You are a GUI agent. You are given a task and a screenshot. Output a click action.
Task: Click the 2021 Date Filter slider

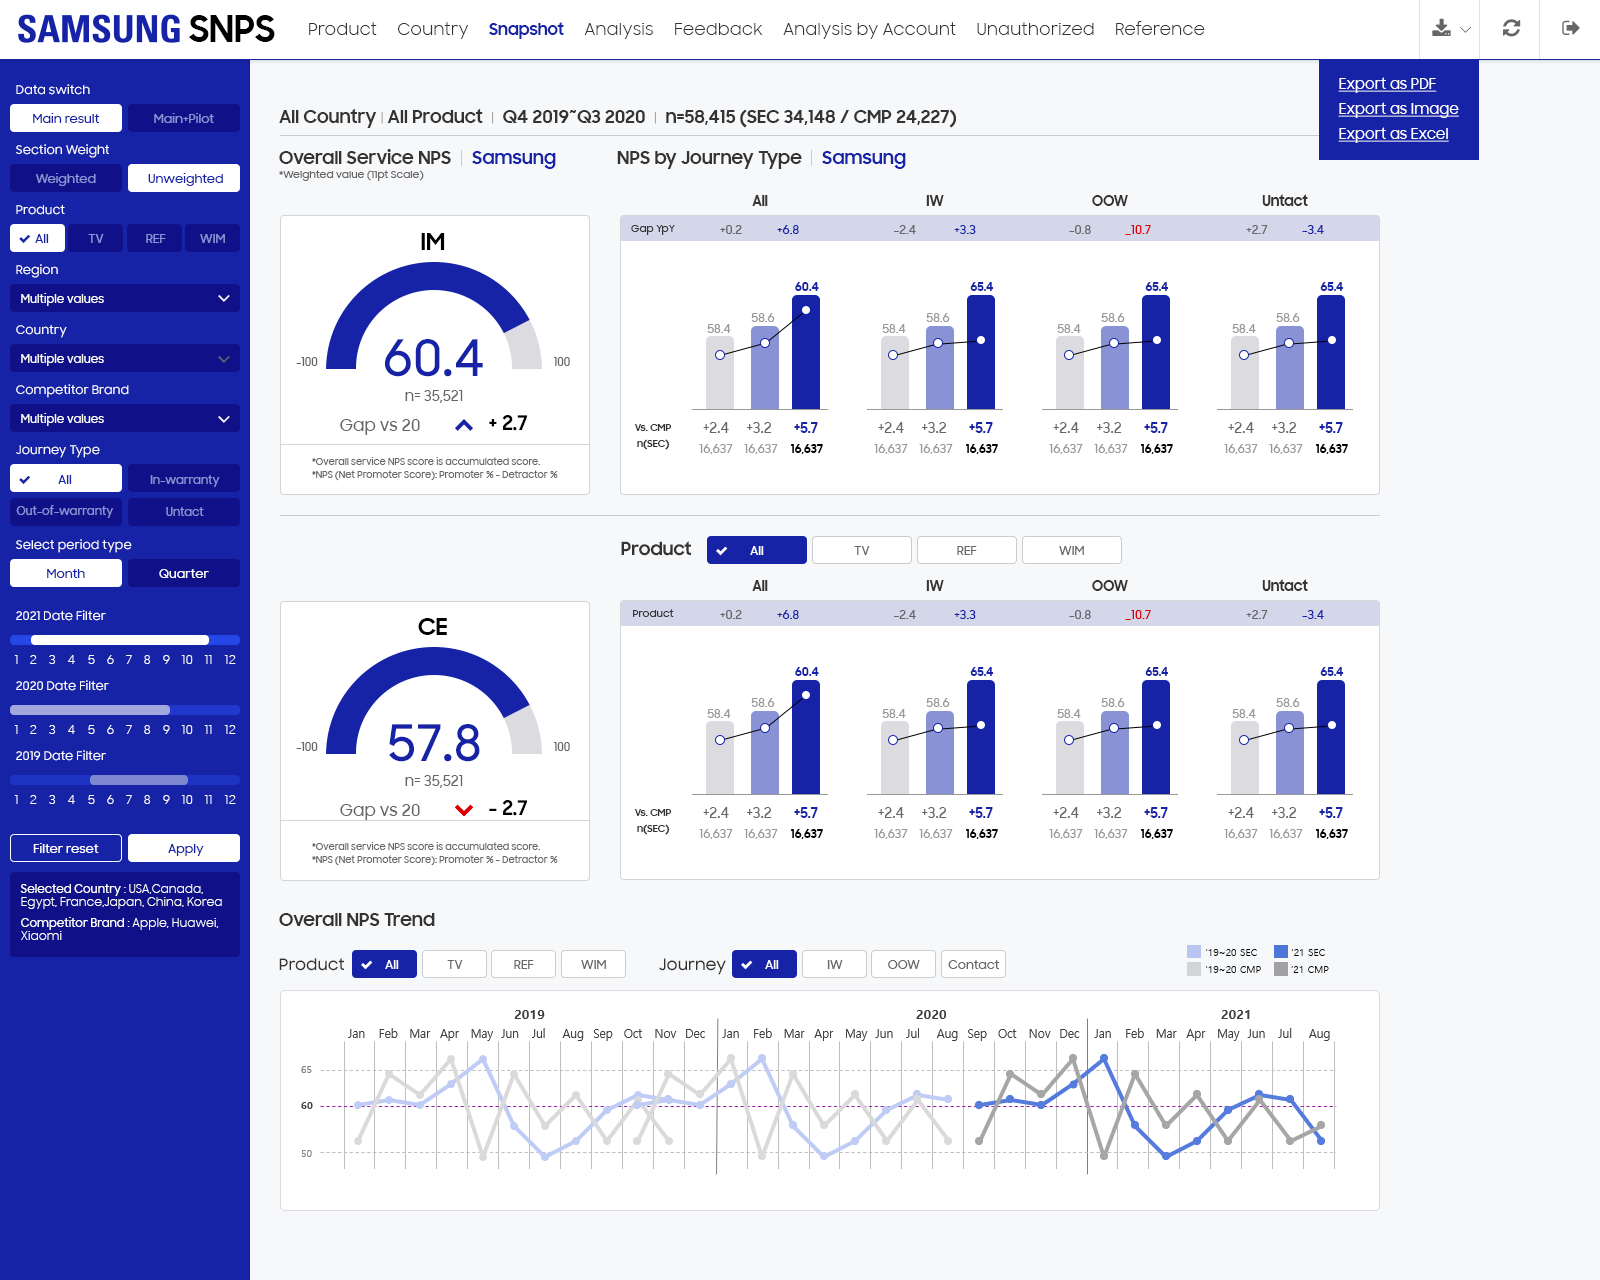(125, 640)
